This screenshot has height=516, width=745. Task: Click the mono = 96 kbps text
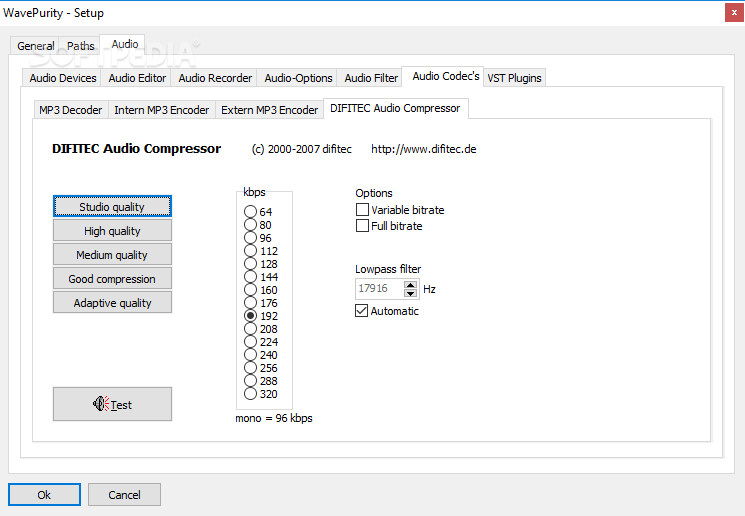coord(274,418)
